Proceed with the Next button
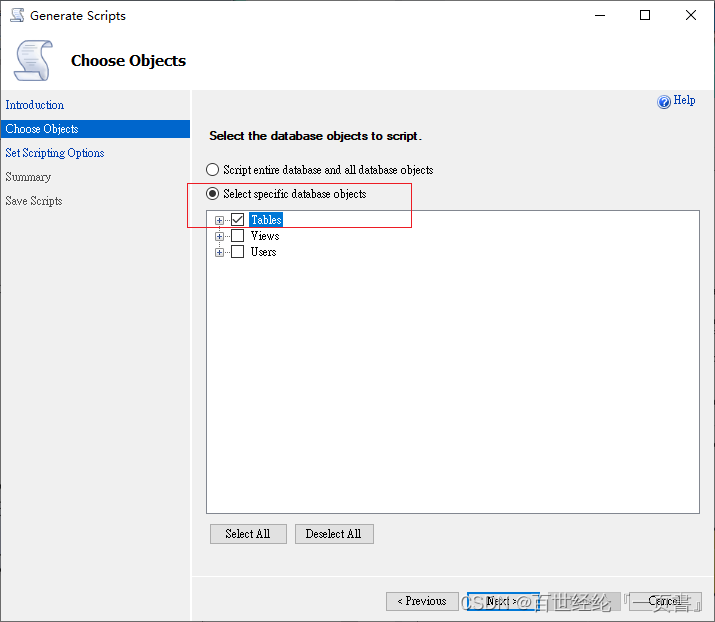The height and width of the screenshot is (622, 715). tap(503, 601)
